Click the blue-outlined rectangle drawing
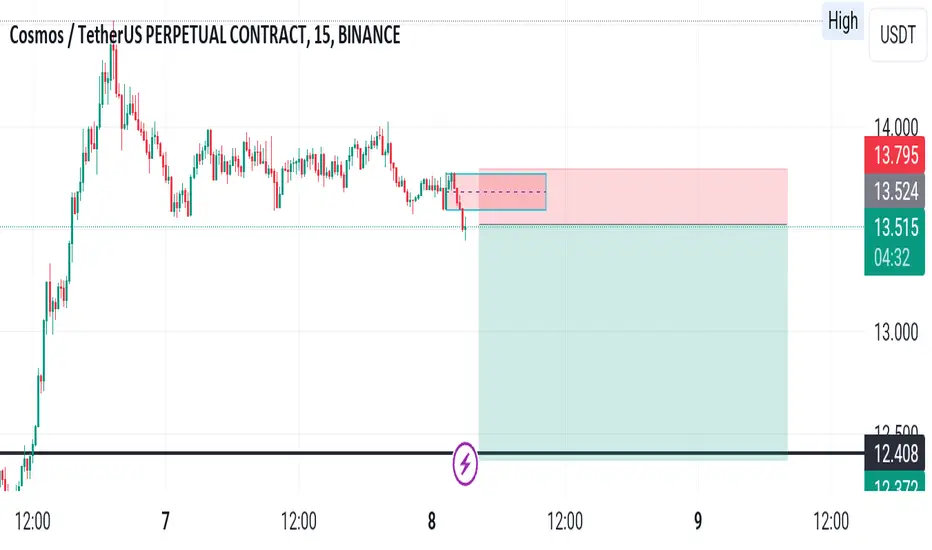Screen dimensions: 932x550 pos(496,191)
